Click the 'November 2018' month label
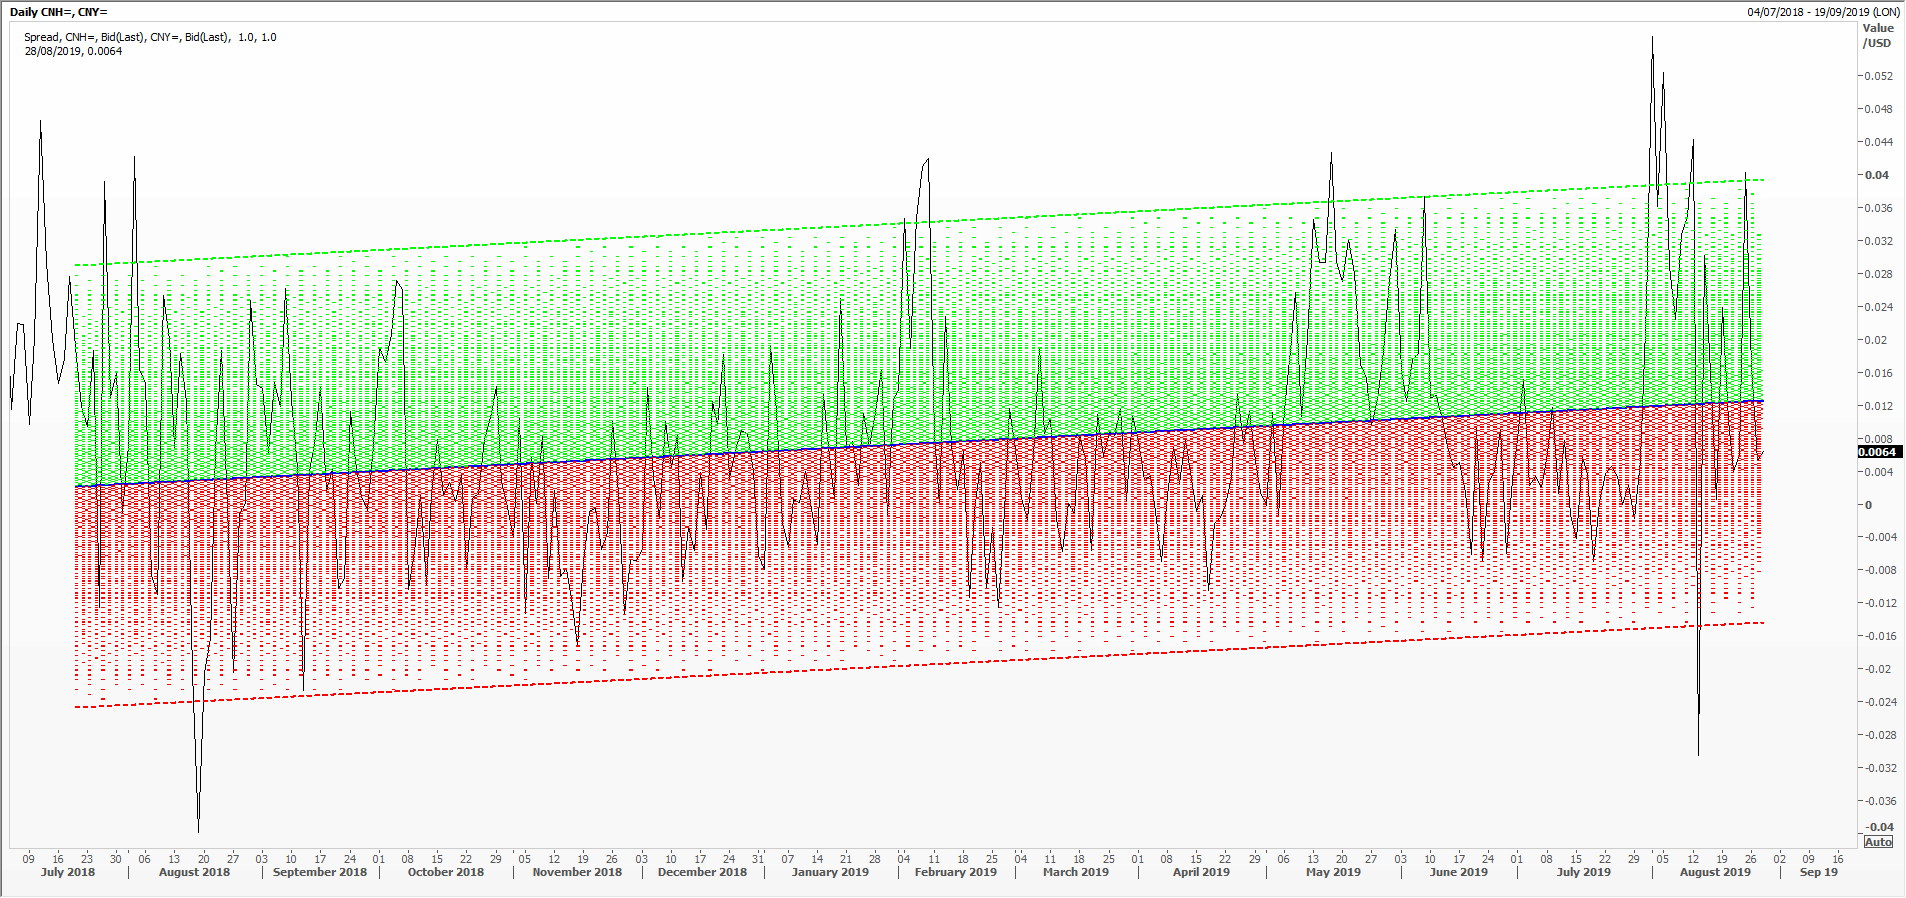Screen dimensions: 1906x898 (x=577, y=872)
